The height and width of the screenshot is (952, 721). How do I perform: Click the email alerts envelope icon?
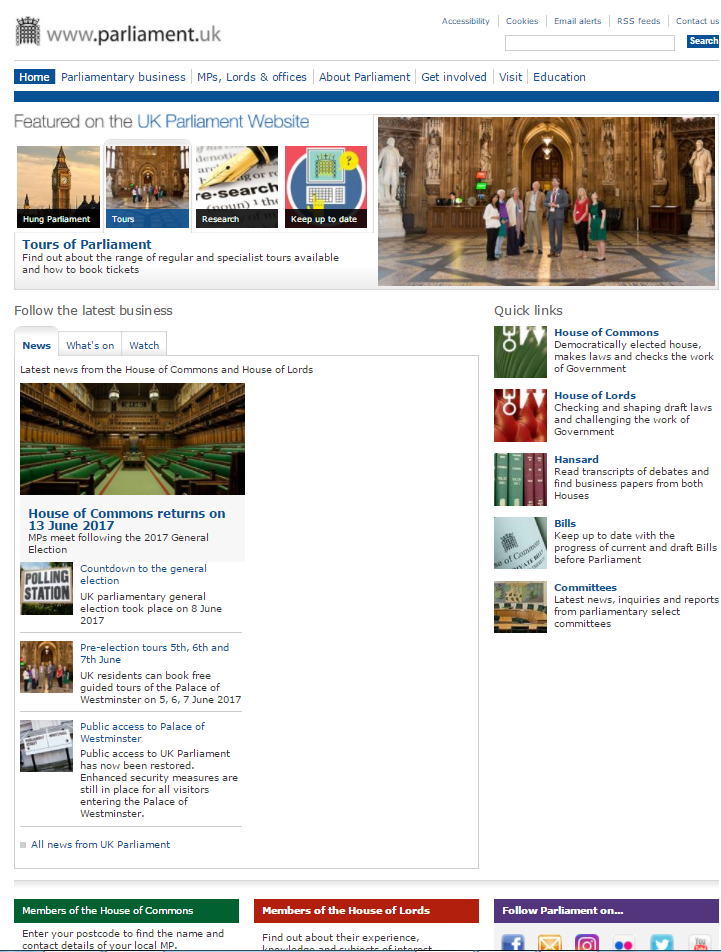click(550, 944)
